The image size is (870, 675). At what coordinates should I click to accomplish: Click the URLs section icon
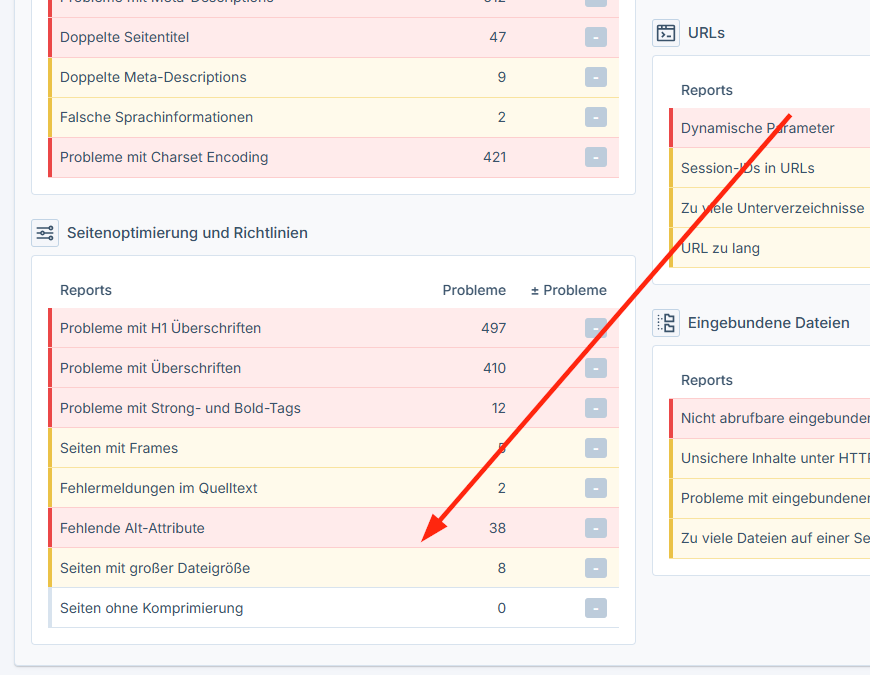click(x=666, y=33)
